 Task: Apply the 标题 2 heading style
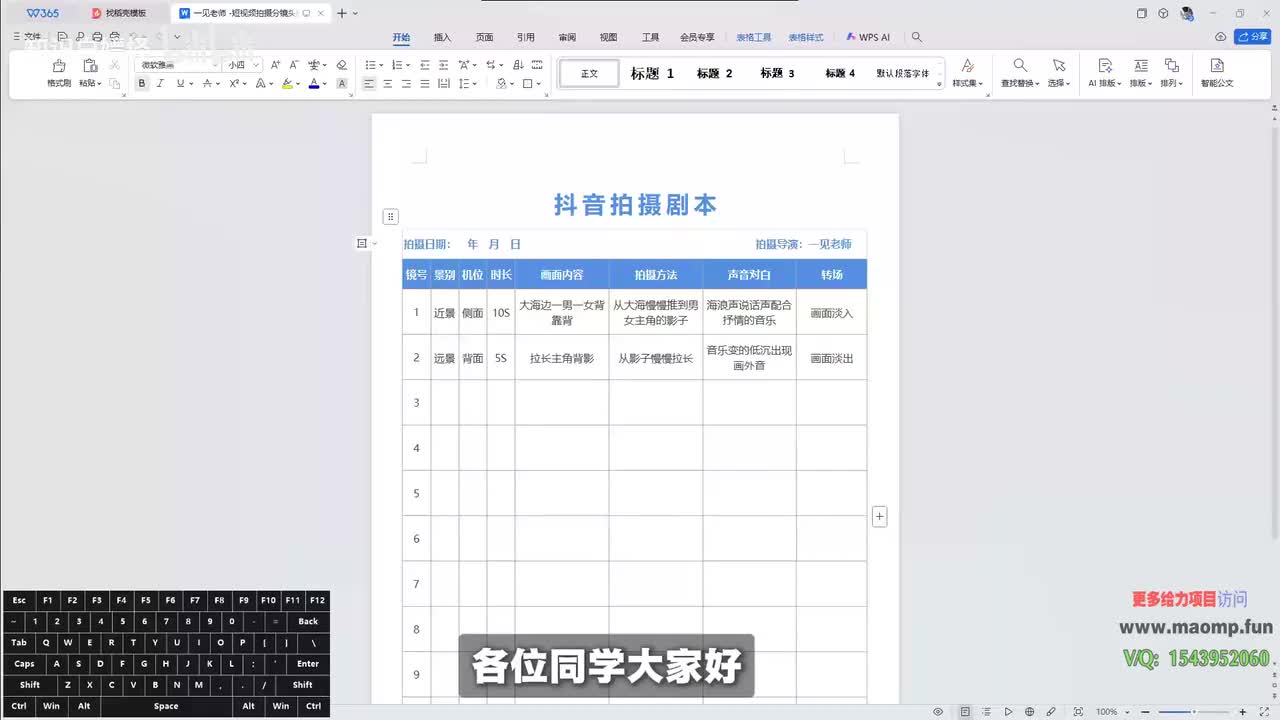[x=715, y=73]
